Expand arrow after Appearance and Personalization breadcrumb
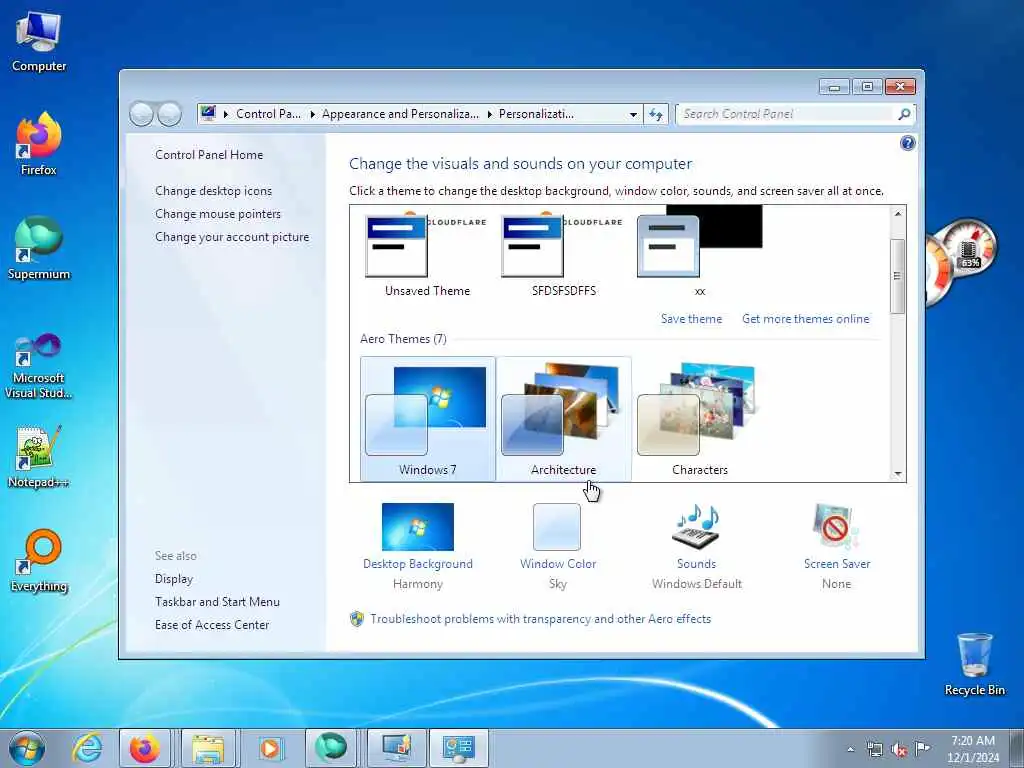Screen dimensions: 1024x768 click(490, 114)
